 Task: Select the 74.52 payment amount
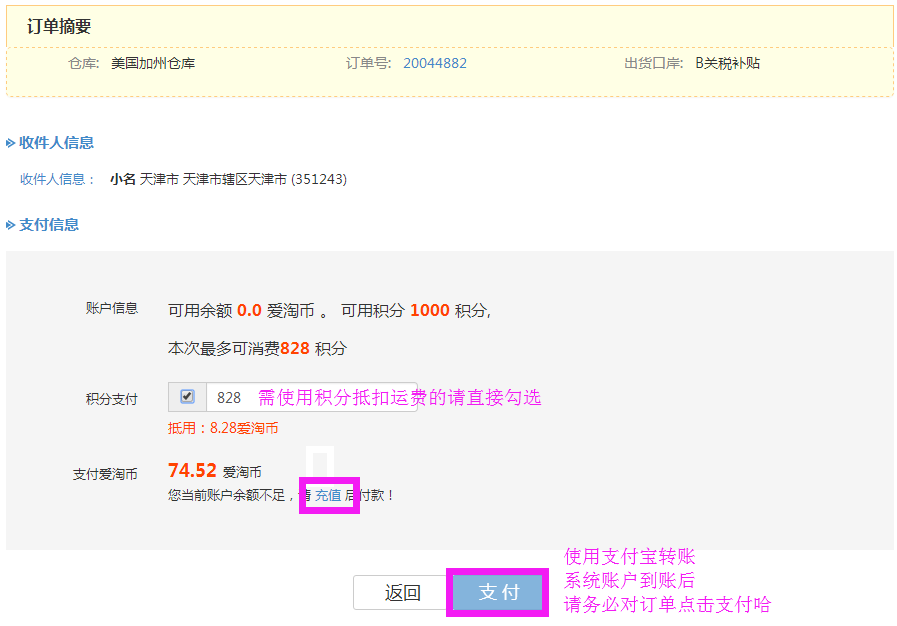tap(192, 470)
